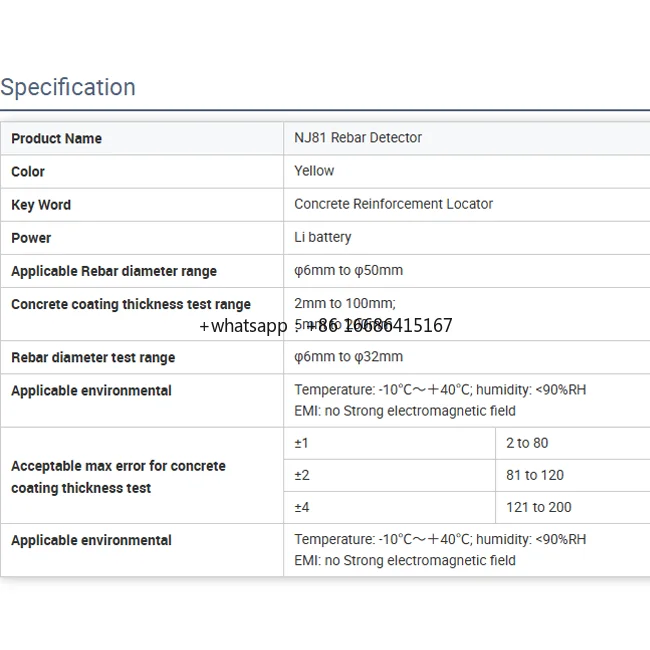Click the φ6mm to φ50mm value

pyautogui.click(x=348, y=271)
